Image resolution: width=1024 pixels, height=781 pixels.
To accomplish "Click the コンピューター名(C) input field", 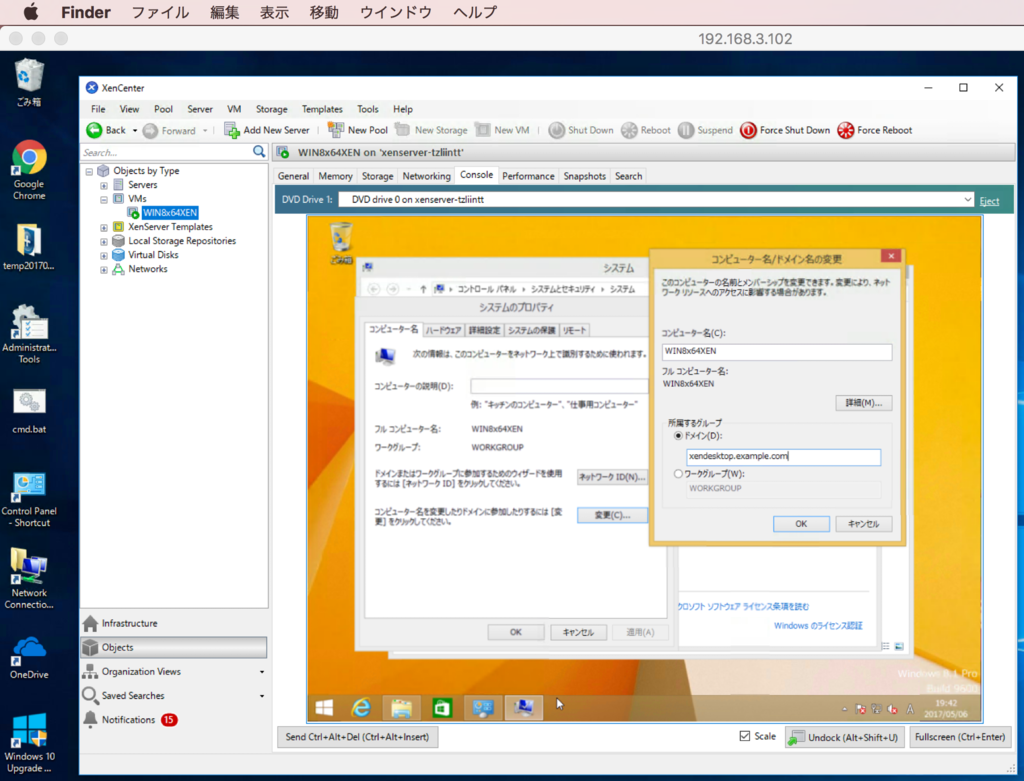I will (x=776, y=351).
